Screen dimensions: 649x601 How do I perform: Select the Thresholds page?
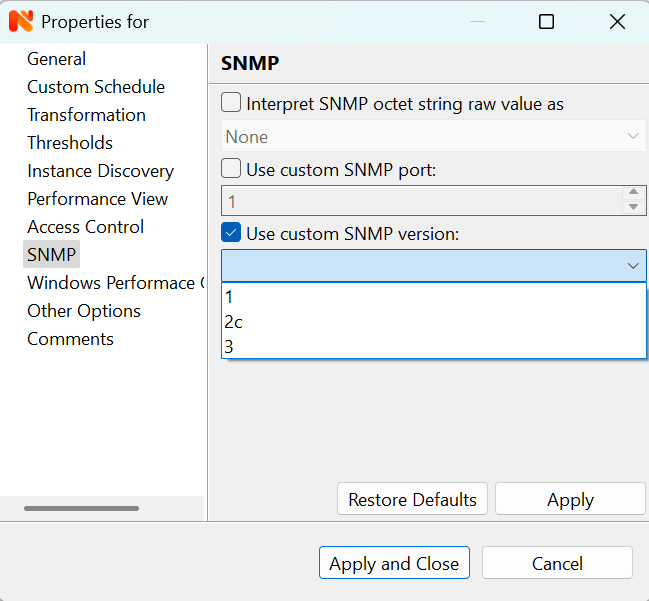coord(70,143)
